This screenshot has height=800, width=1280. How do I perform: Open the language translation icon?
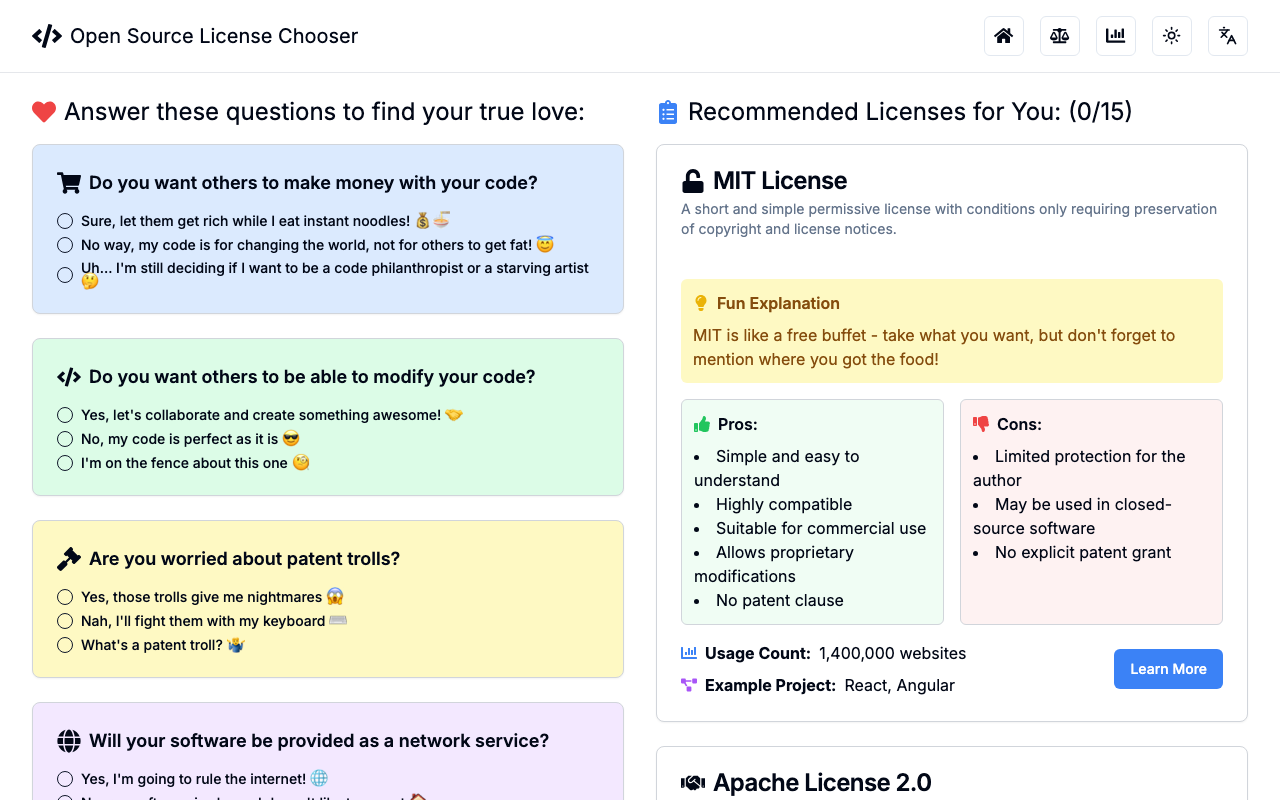tap(1228, 36)
